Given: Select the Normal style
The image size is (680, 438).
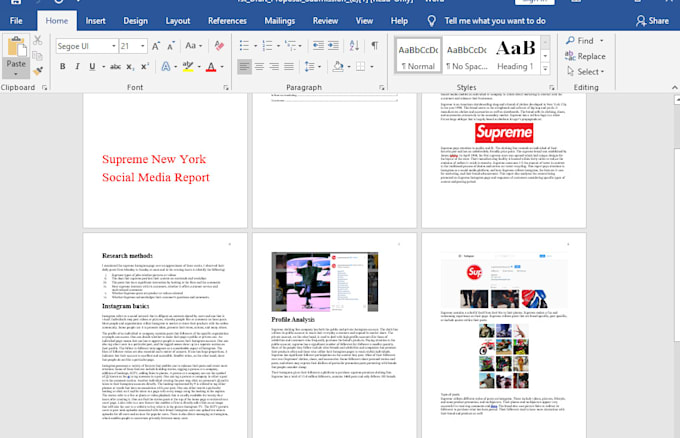Looking at the screenshot, I should point(418,55).
